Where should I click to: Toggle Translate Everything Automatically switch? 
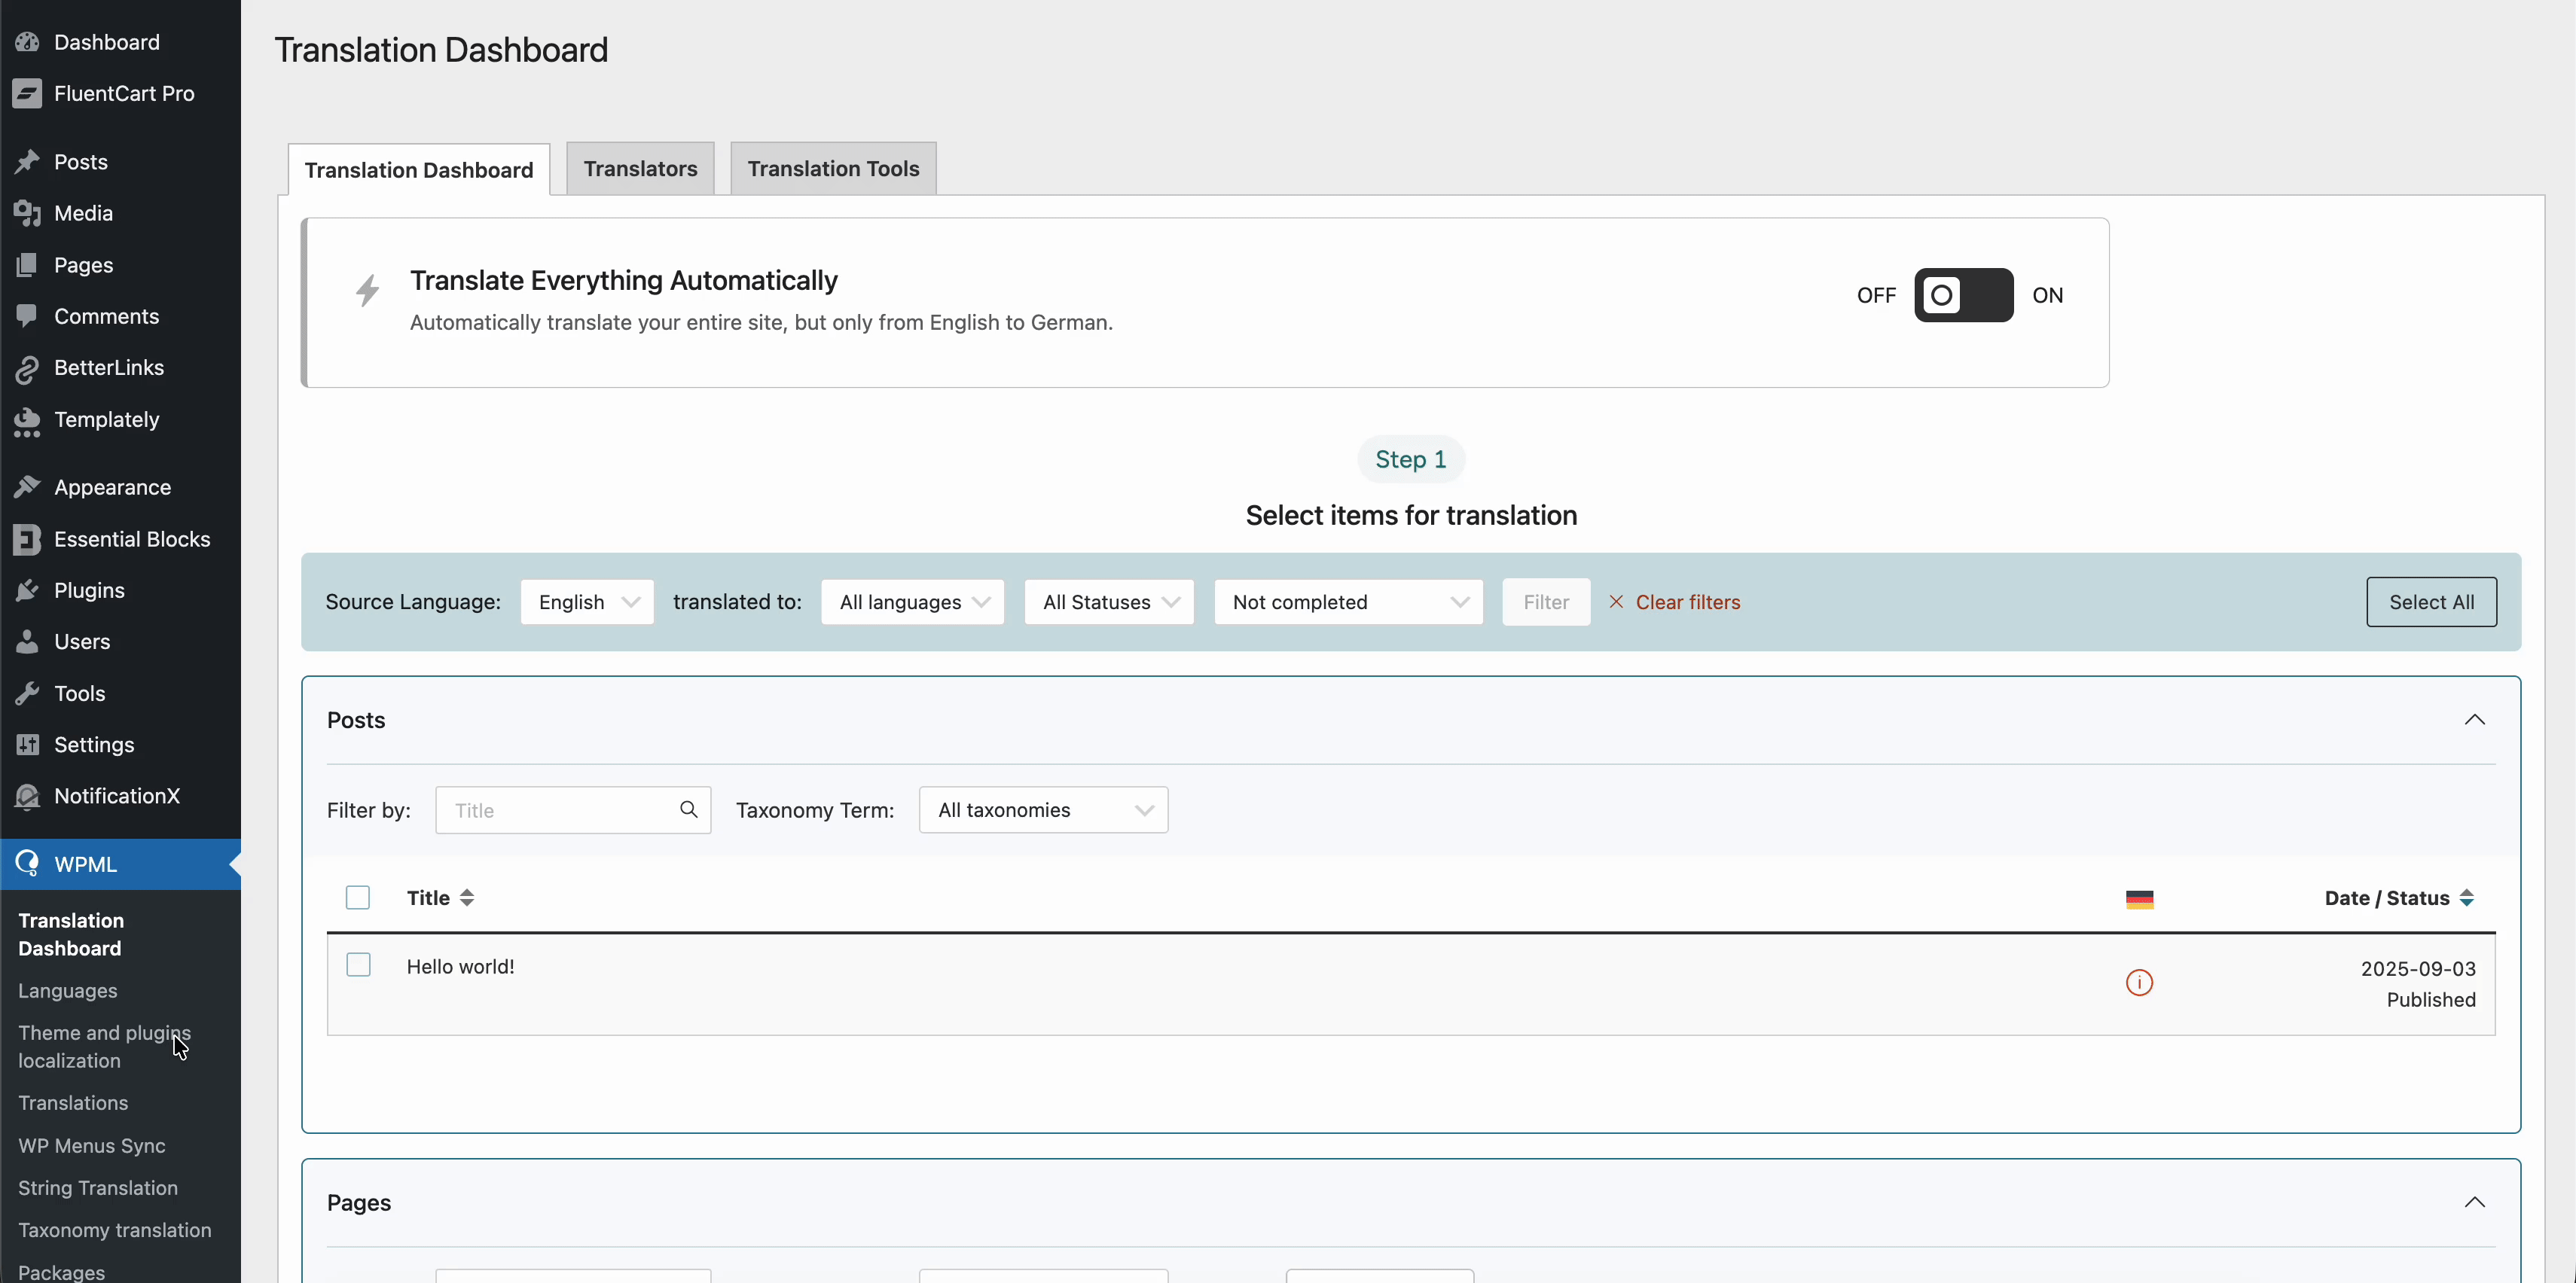coord(1963,295)
